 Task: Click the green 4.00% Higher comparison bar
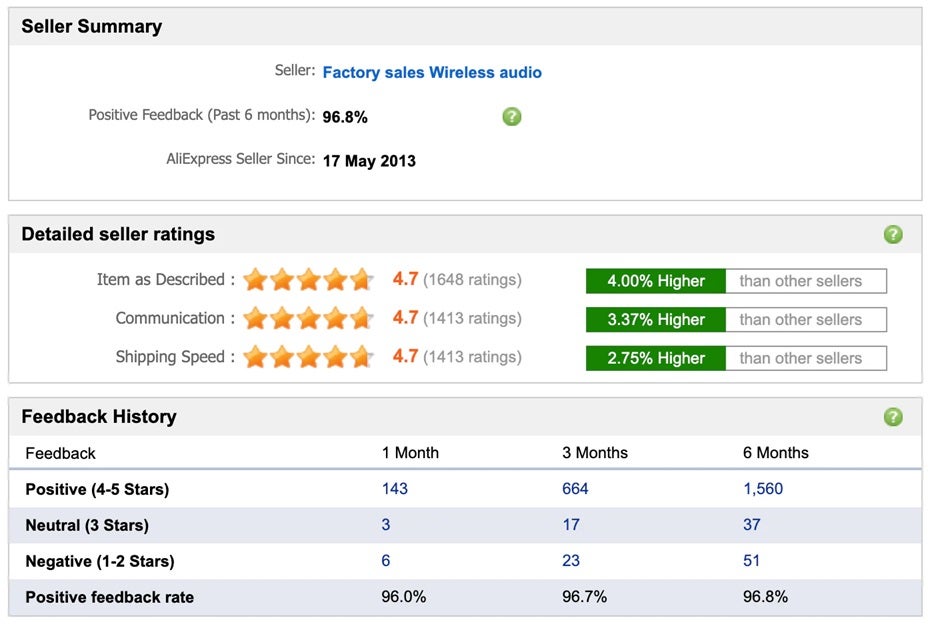[656, 281]
